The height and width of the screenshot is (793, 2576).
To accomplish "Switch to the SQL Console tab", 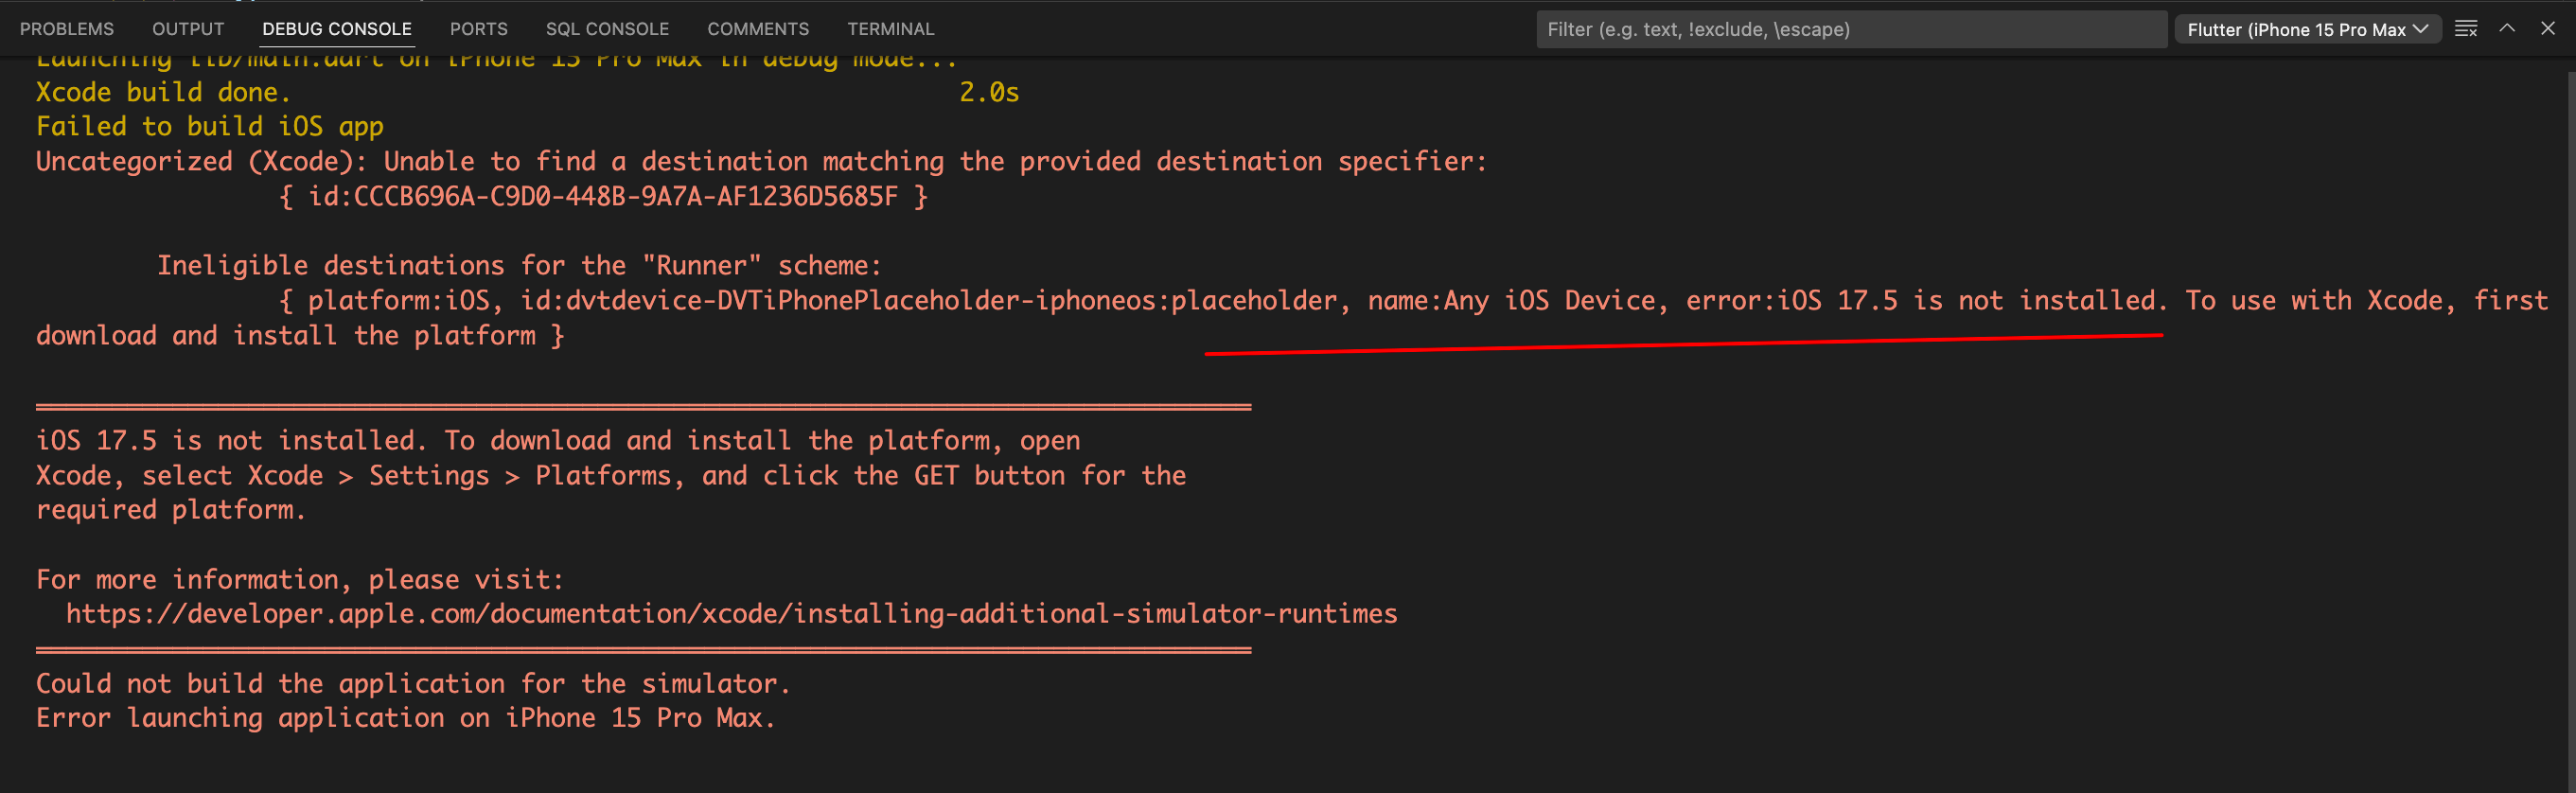I will 607,29.
